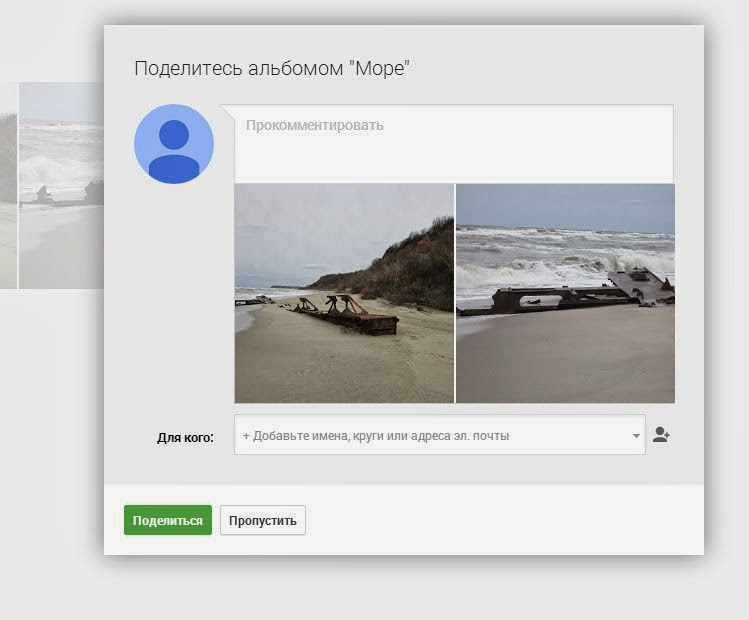
Task: Click the add people icon
Action: click(x=661, y=435)
